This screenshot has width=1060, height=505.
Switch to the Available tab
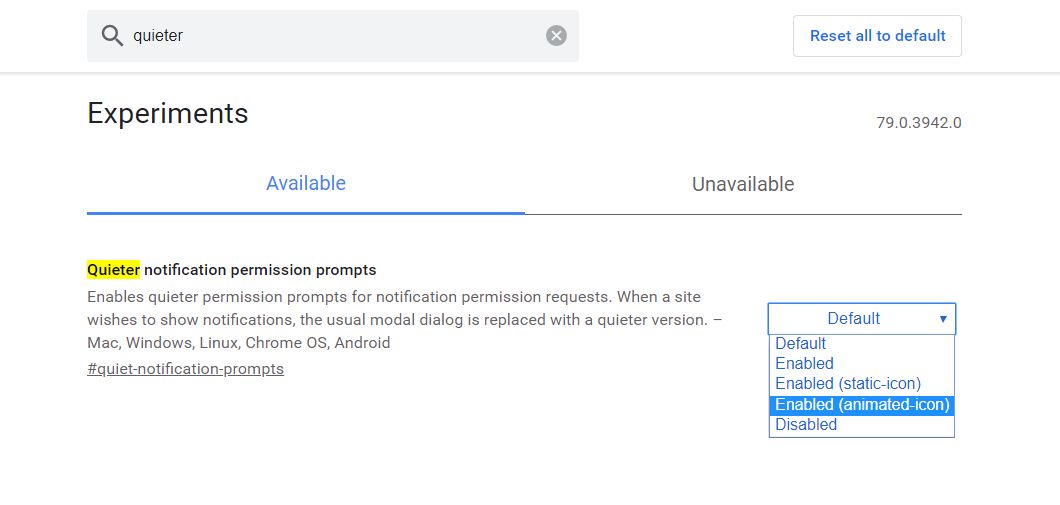click(306, 184)
